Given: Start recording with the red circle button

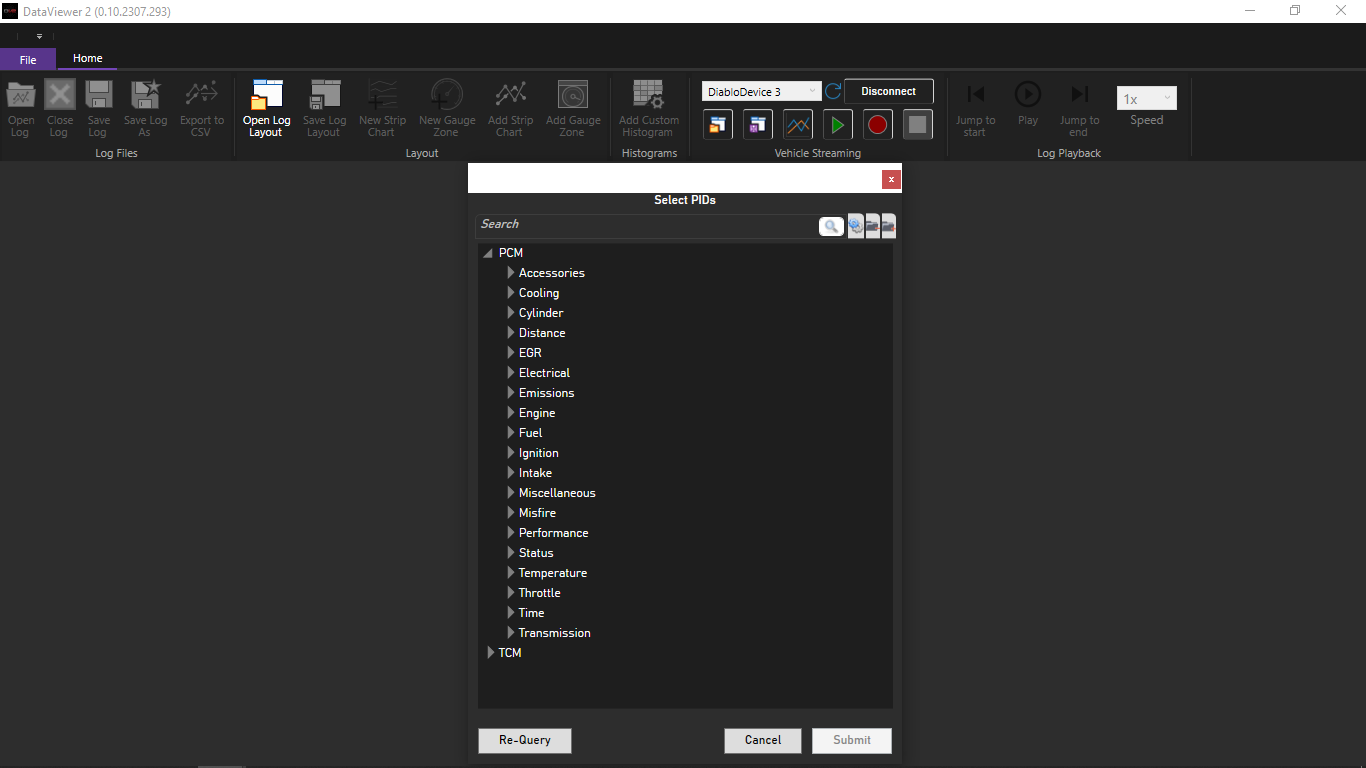Looking at the screenshot, I should click(878, 124).
